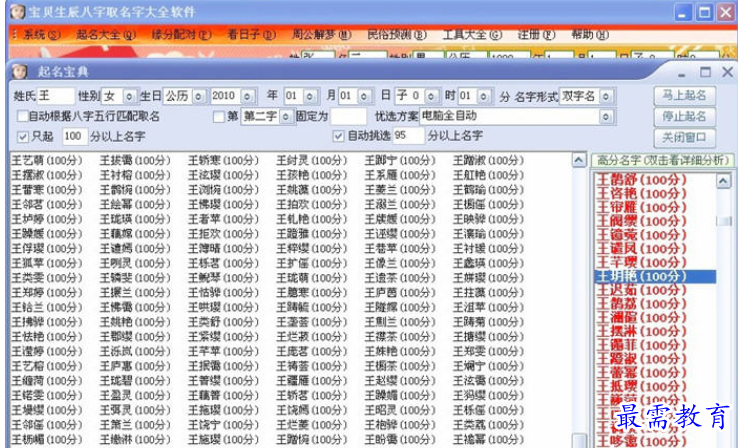Viewport: 738px width, 448px height.
Task: Select name 王昭灵 (100分) in list
Action: point(400,410)
